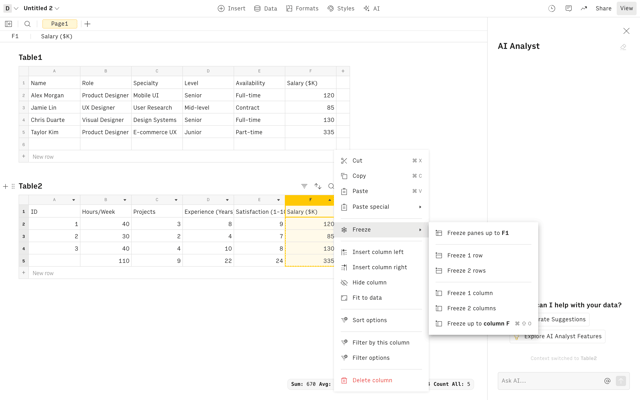Select Freeze in the context menu
This screenshot has width=640, height=400.
point(381,230)
